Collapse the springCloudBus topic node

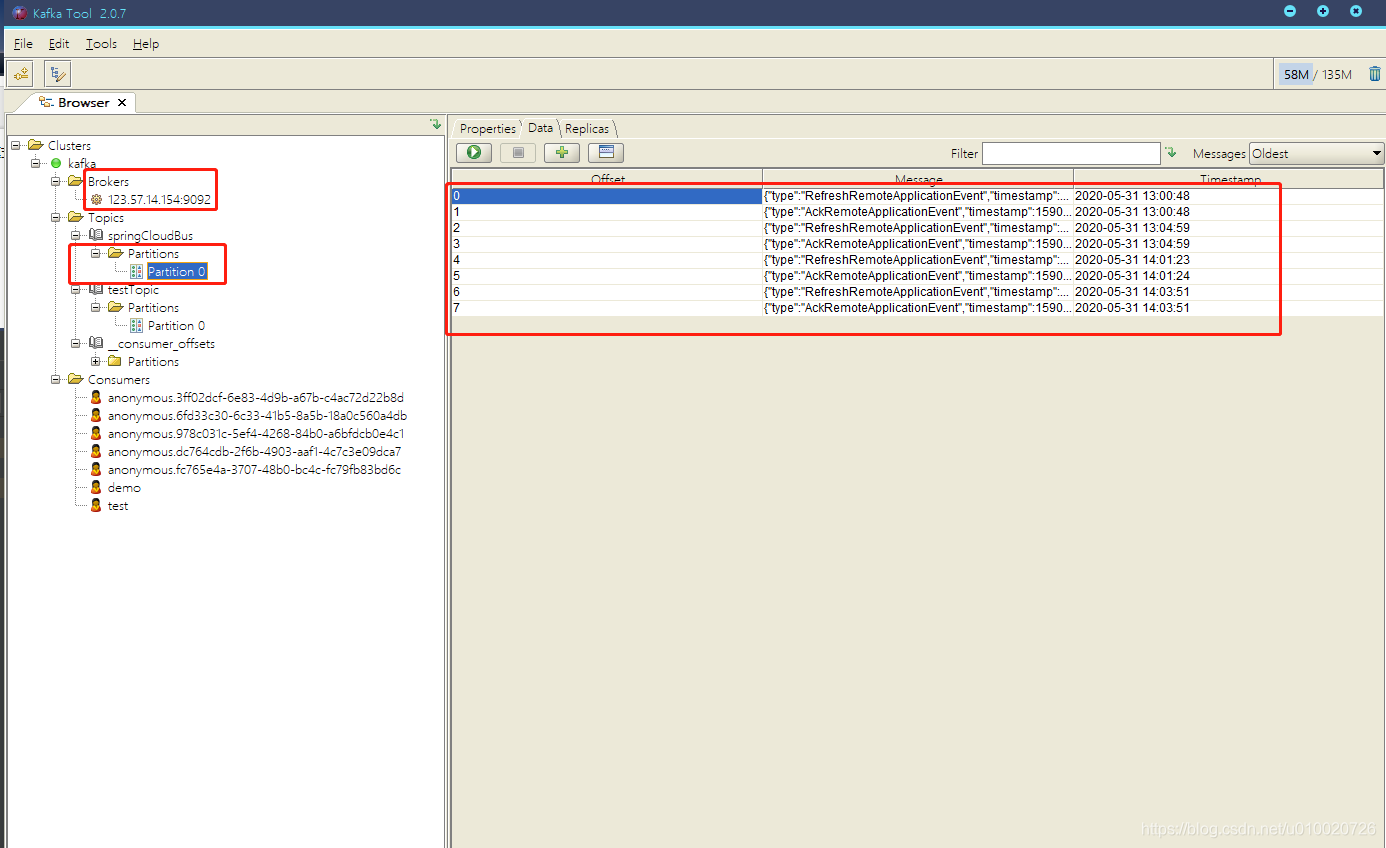tap(76, 235)
